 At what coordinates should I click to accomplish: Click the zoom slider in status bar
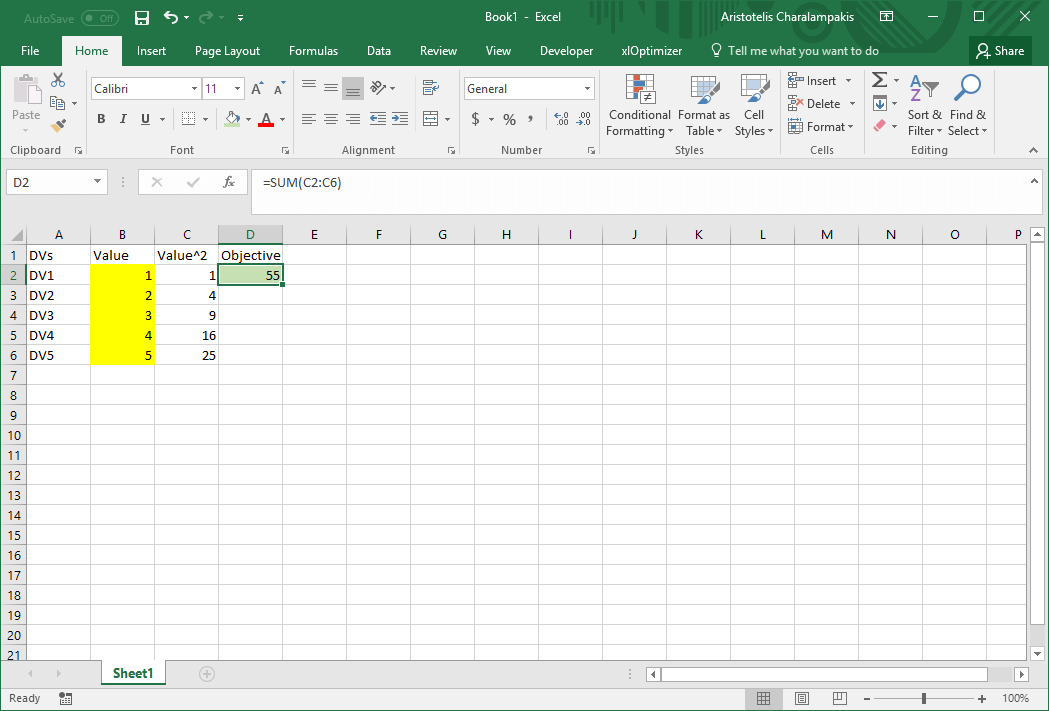click(x=924, y=698)
